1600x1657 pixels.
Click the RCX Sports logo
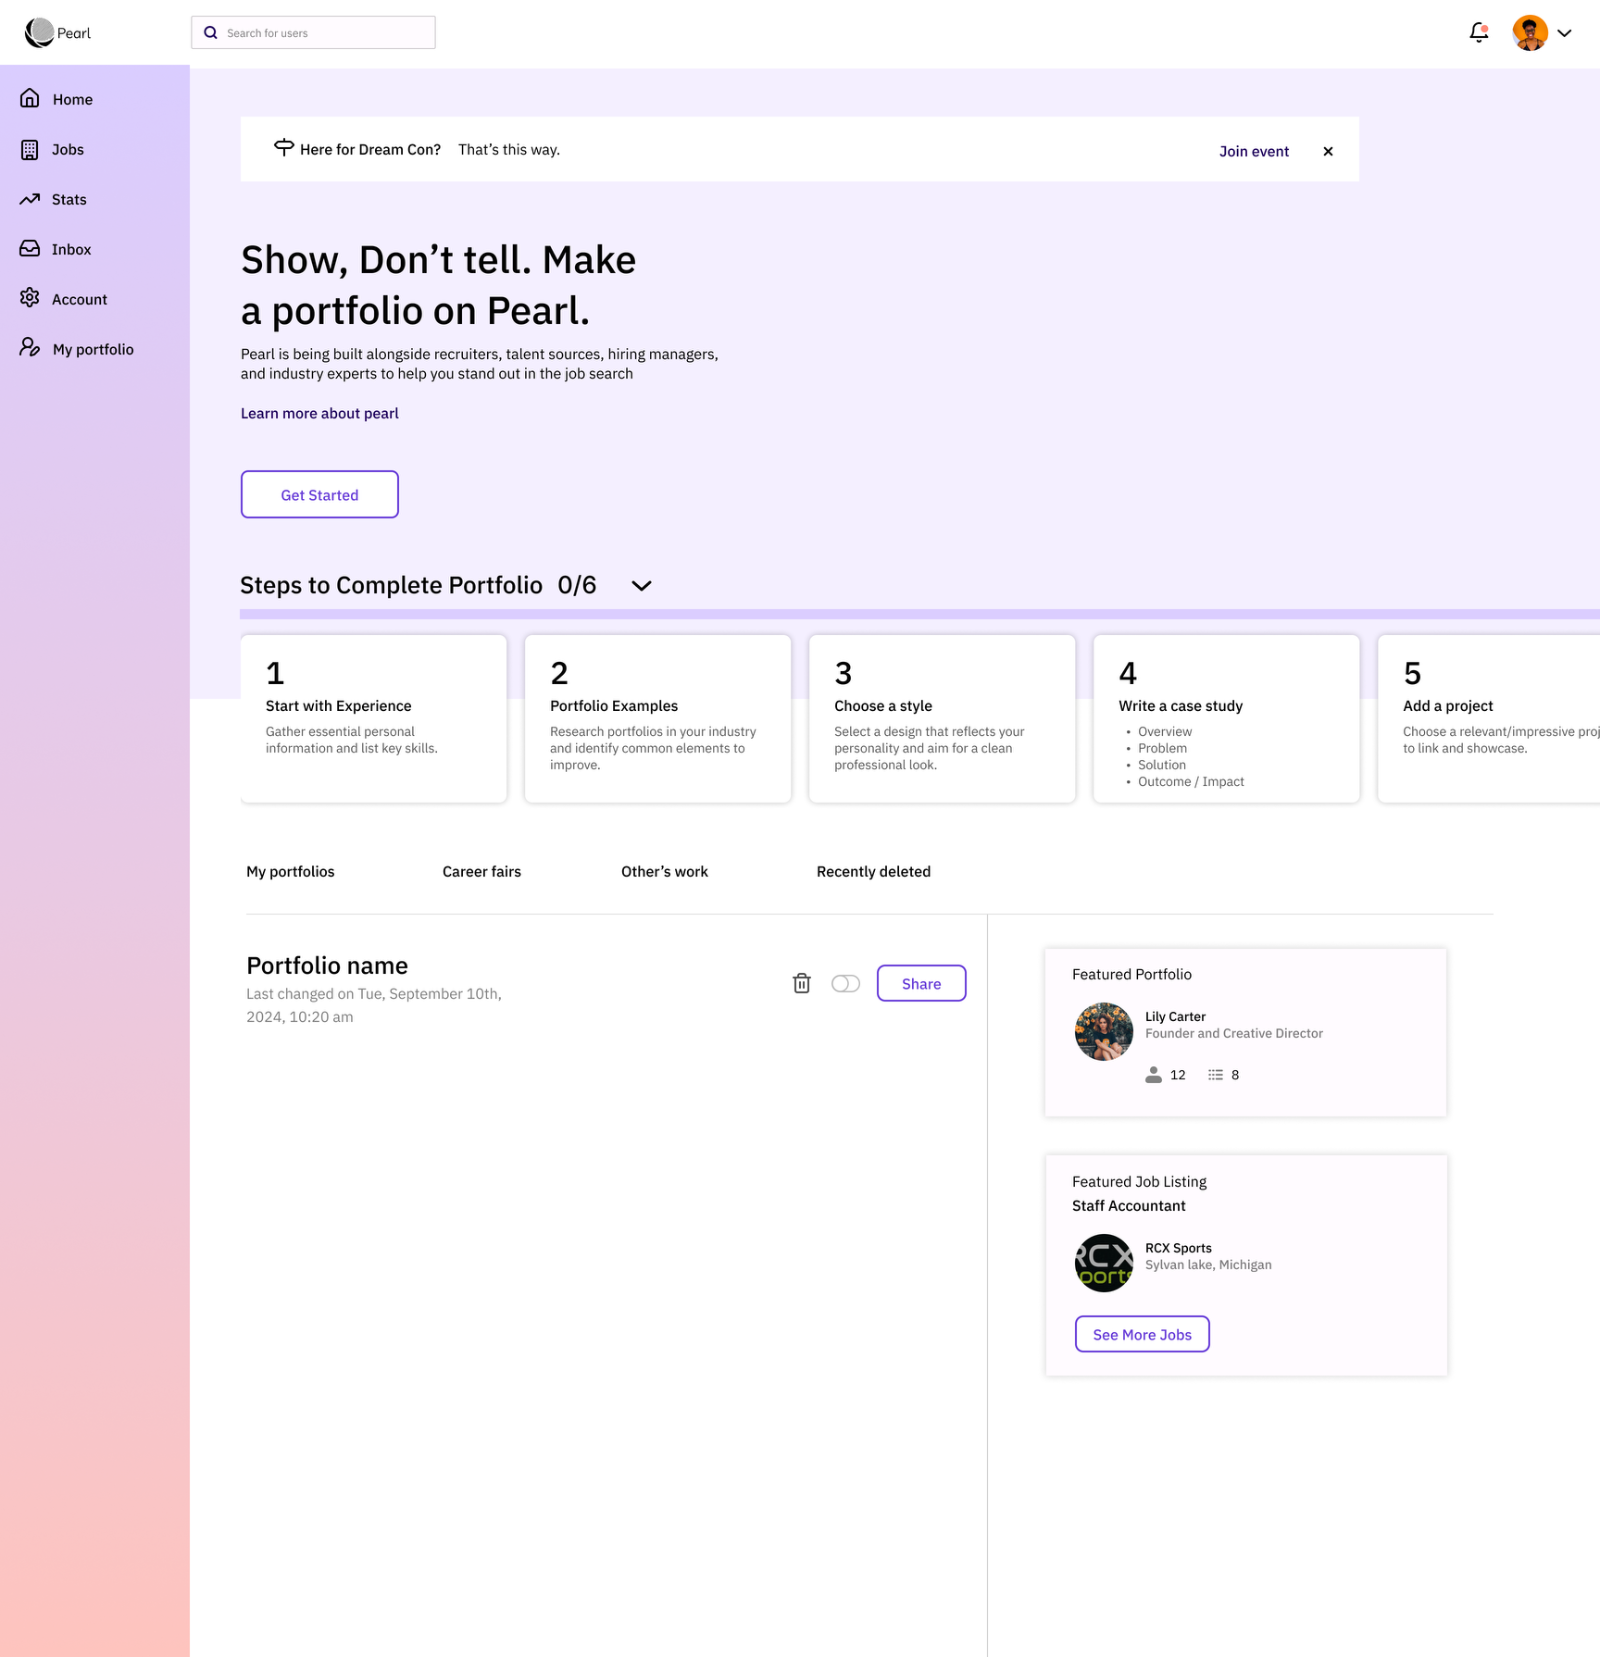click(x=1104, y=1264)
